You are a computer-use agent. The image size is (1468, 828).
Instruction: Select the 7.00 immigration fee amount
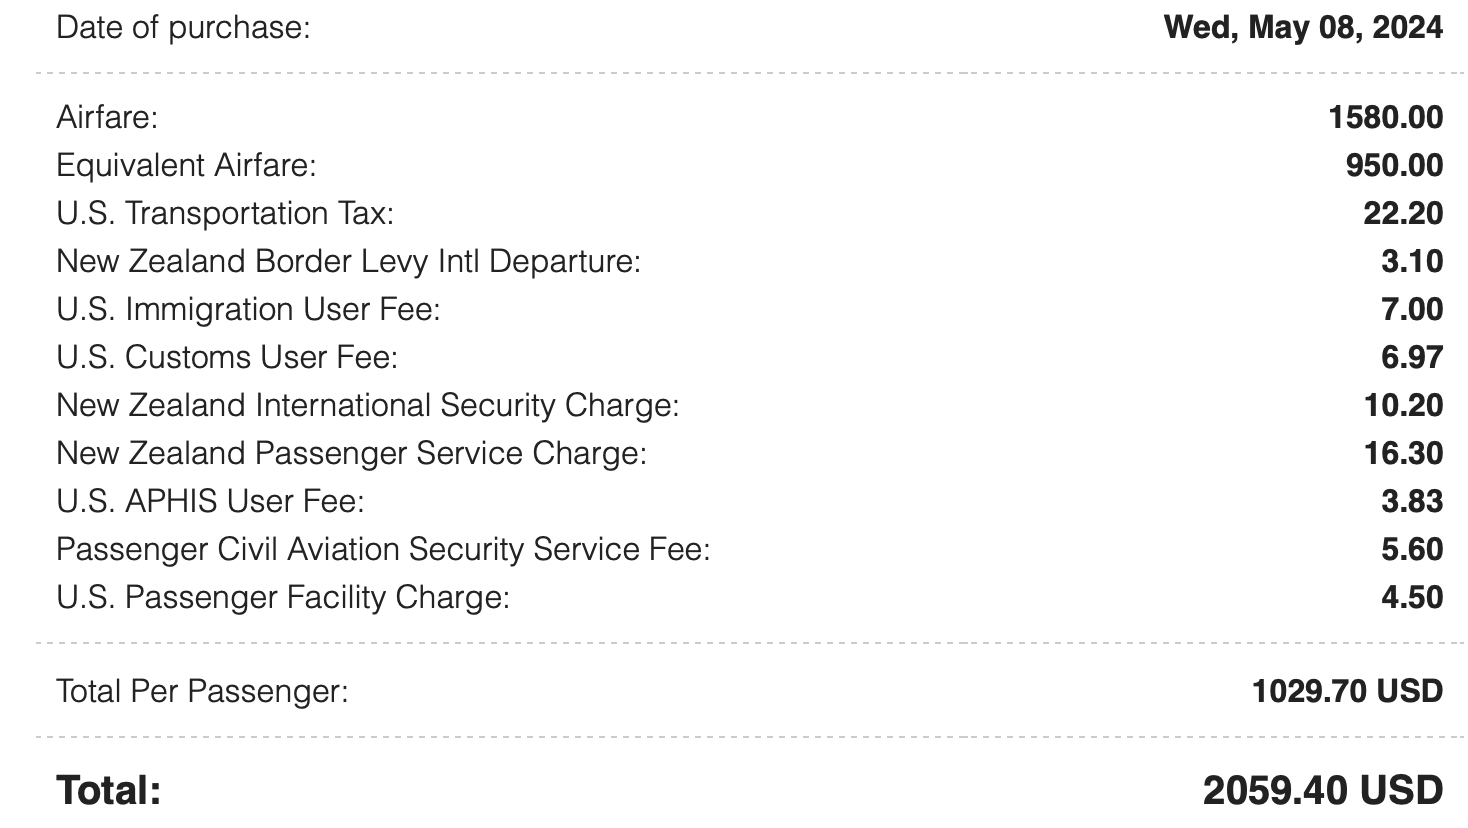pyautogui.click(x=1412, y=309)
